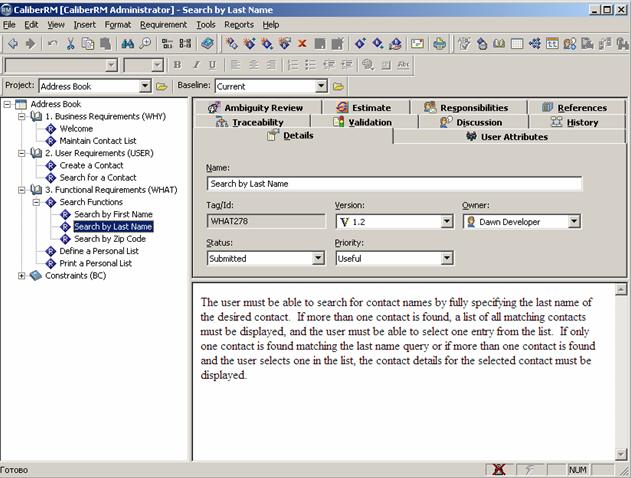
Task: Switch to the Discussion tab
Action: click(473, 122)
